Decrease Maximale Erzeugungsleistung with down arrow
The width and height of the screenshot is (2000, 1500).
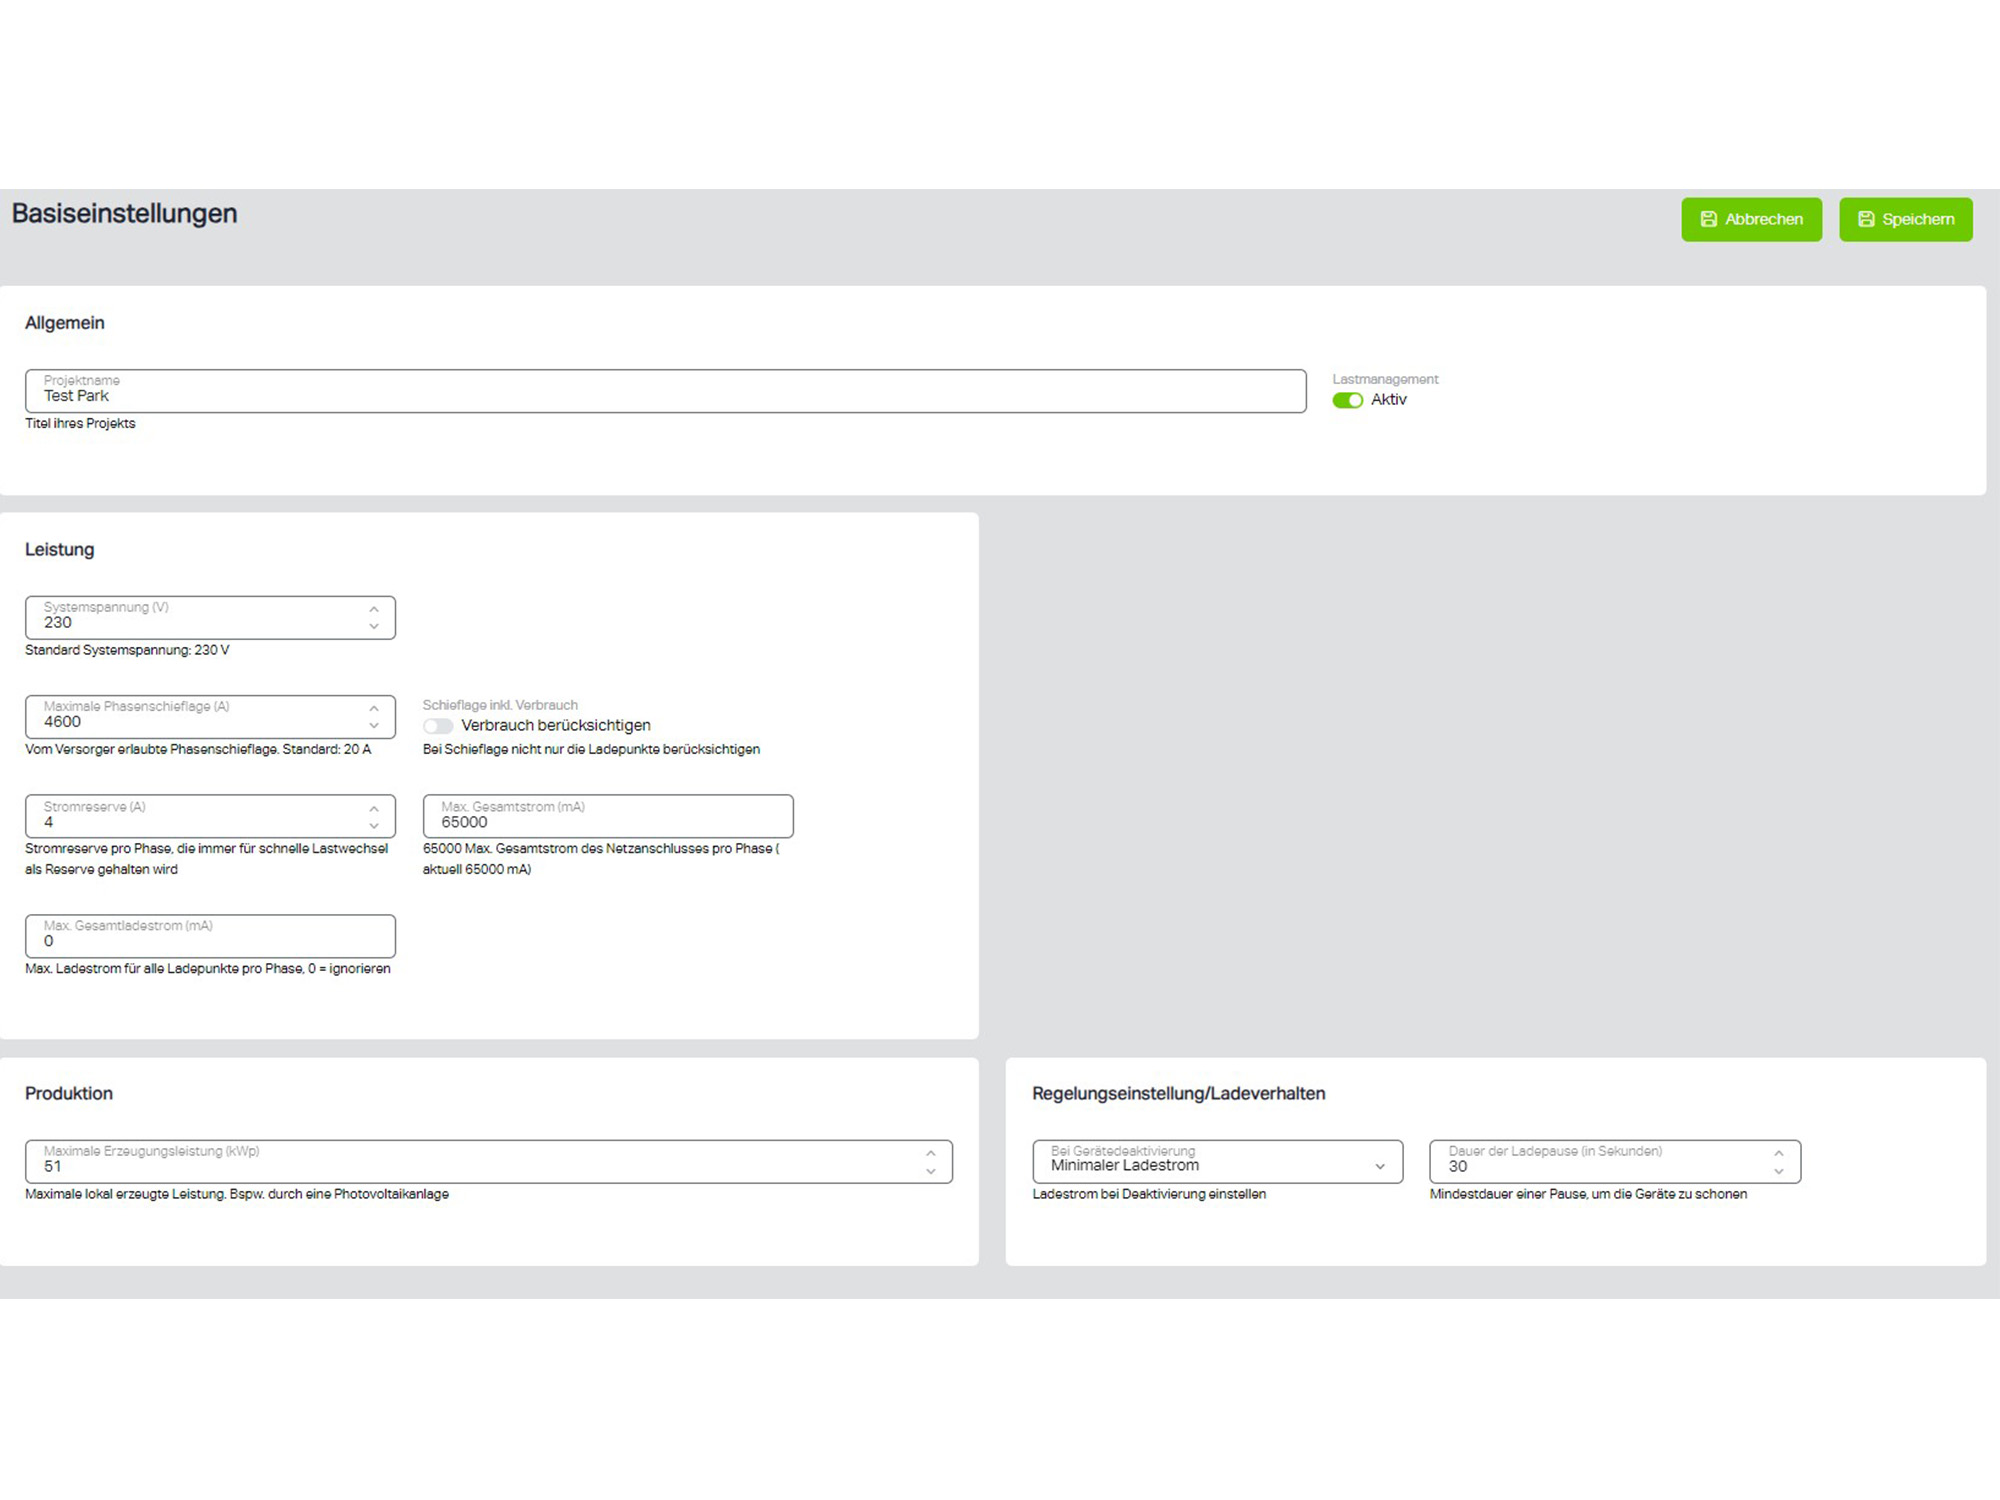tap(931, 1172)
